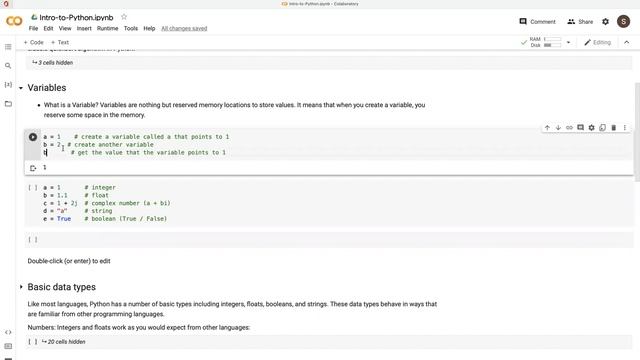Viewport: 640px width, 360px height.
Task: Open the RAM/Disk connection dropdown arrow
Action: [x=568, y=42]
